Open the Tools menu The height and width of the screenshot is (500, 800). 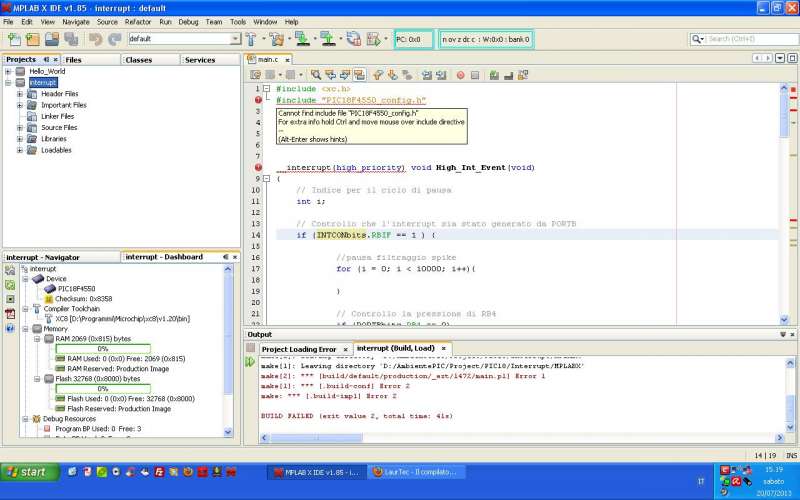(238, 22)
